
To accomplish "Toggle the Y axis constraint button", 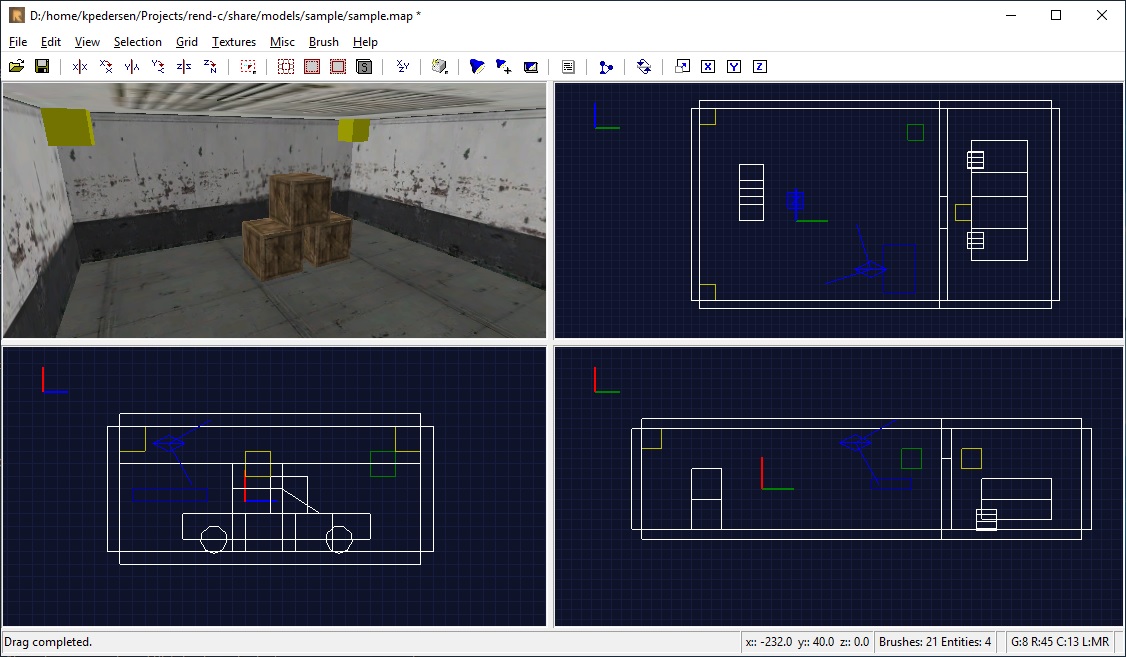I will pyautogui.click(x=734, y=66).
